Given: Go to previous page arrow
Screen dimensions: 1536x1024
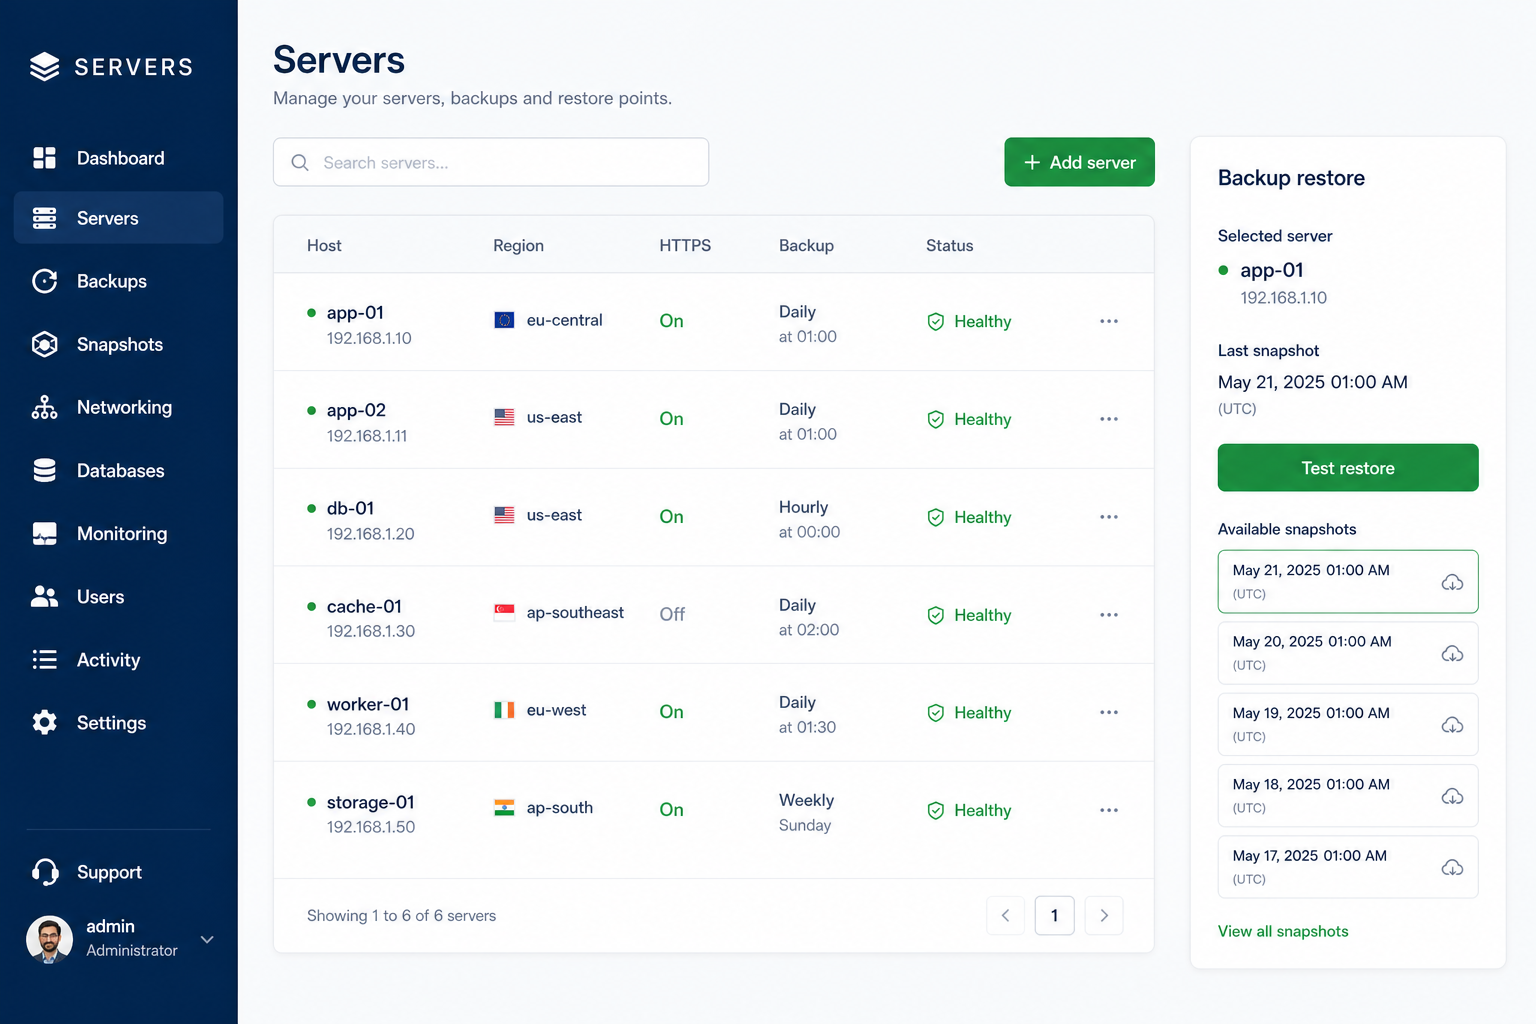Looking at the screenshot, I should point(1005,915).
